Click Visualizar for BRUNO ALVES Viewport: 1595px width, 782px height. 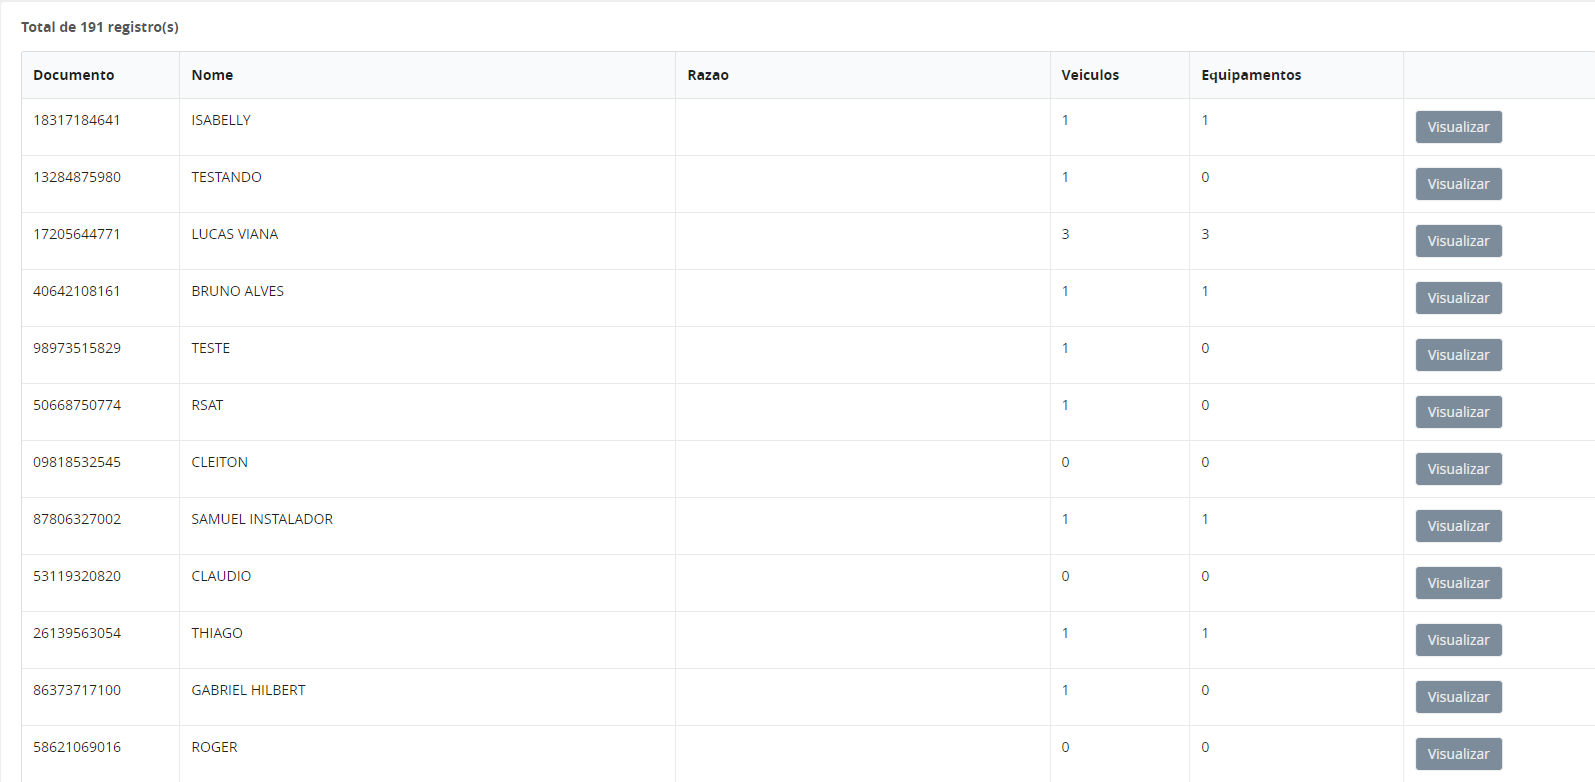[x=1458, y=298]
